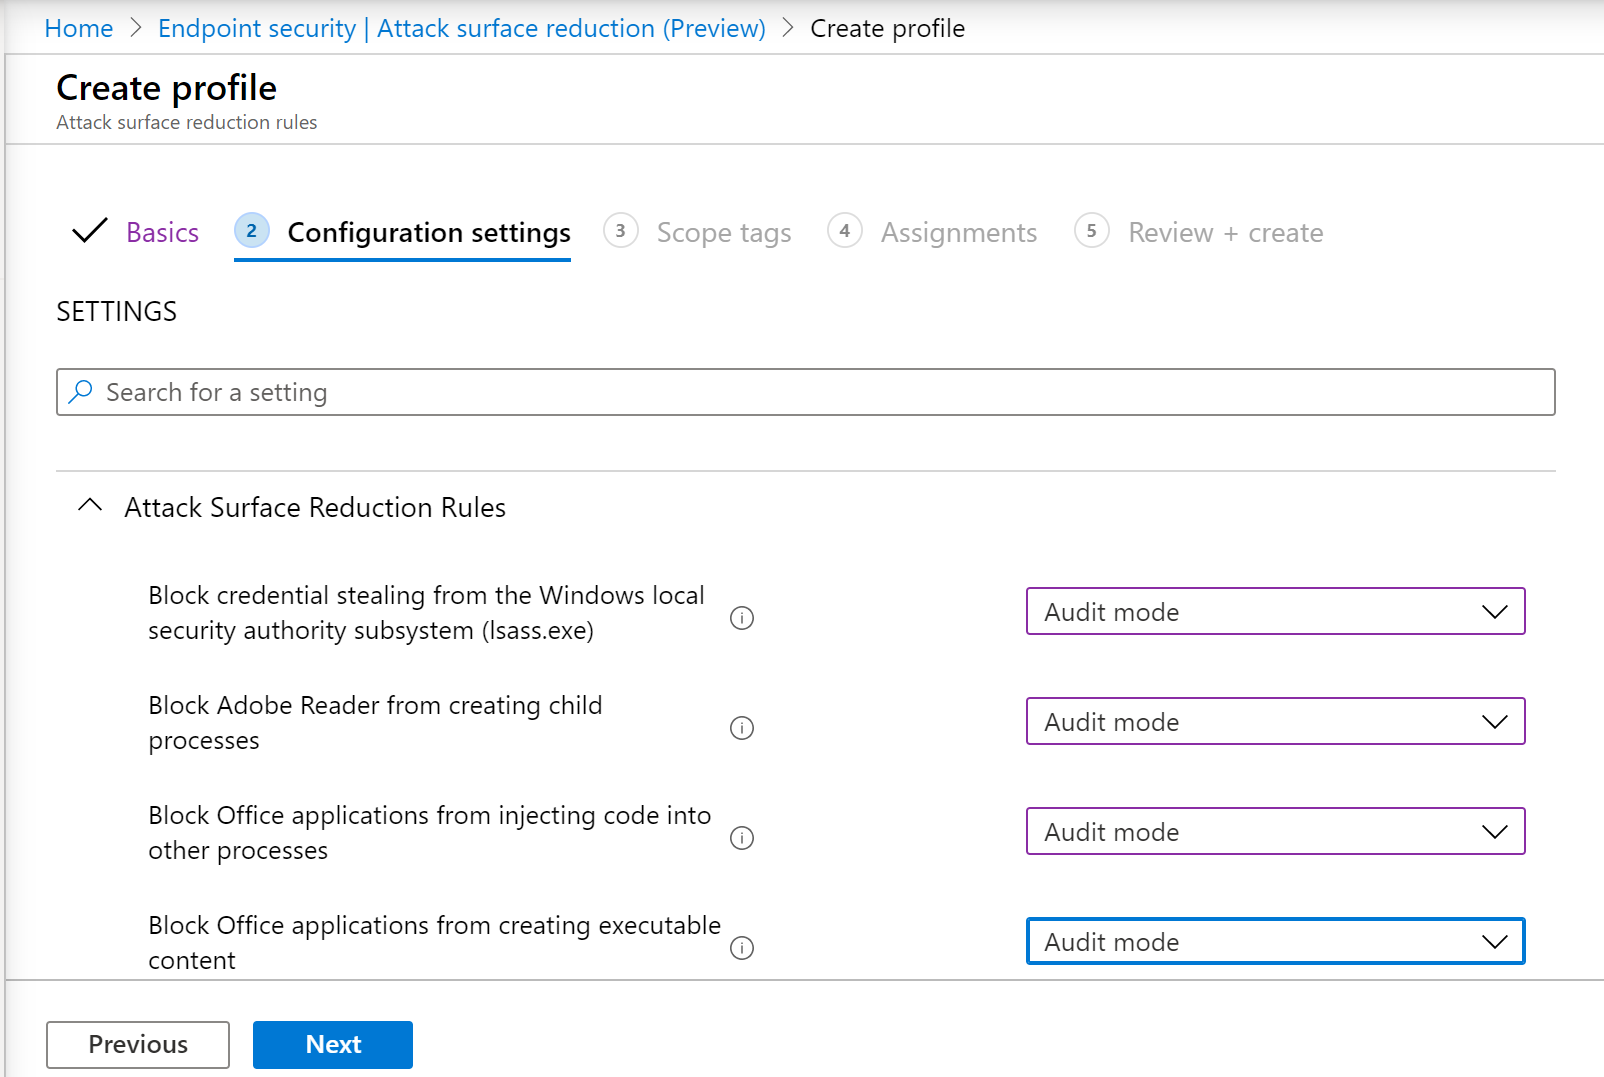Click the Next button

[x=333, y=1045]
